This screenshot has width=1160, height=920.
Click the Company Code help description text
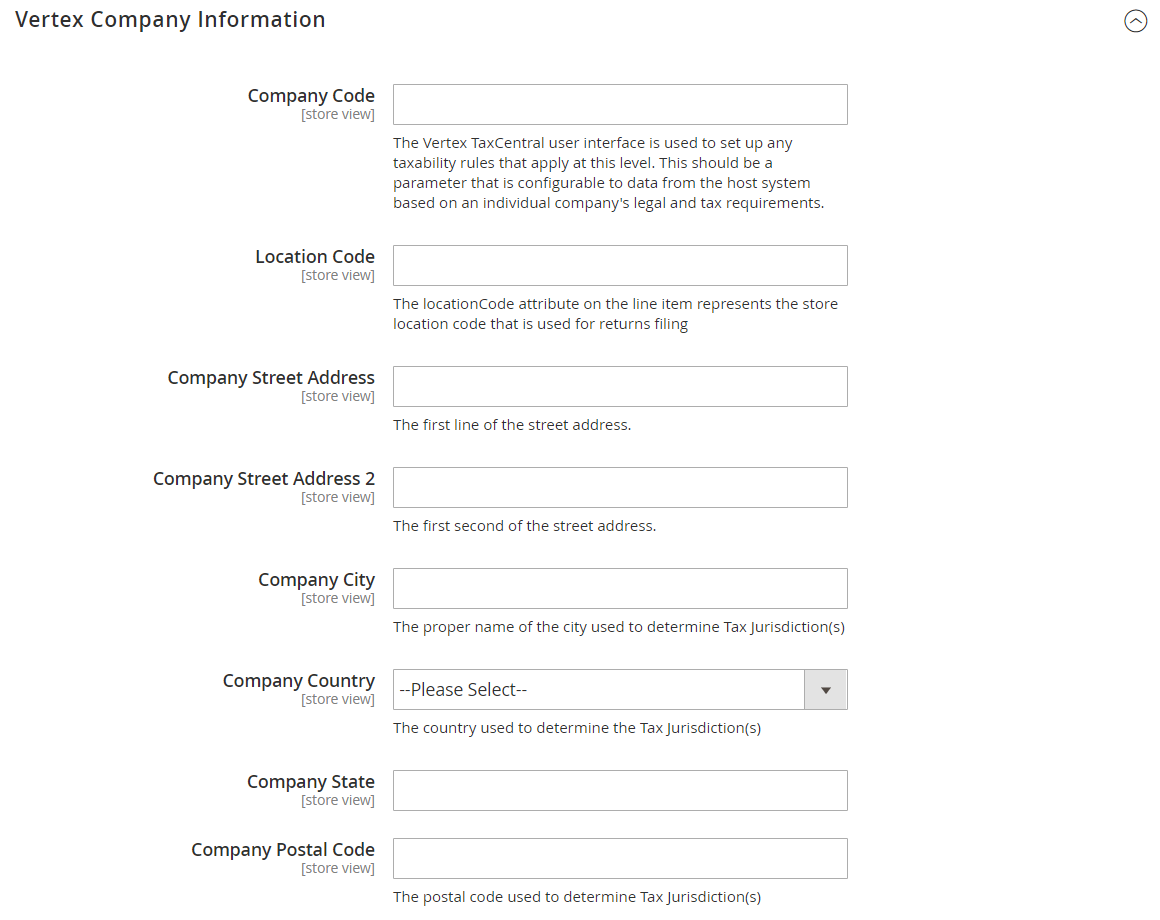609,173
